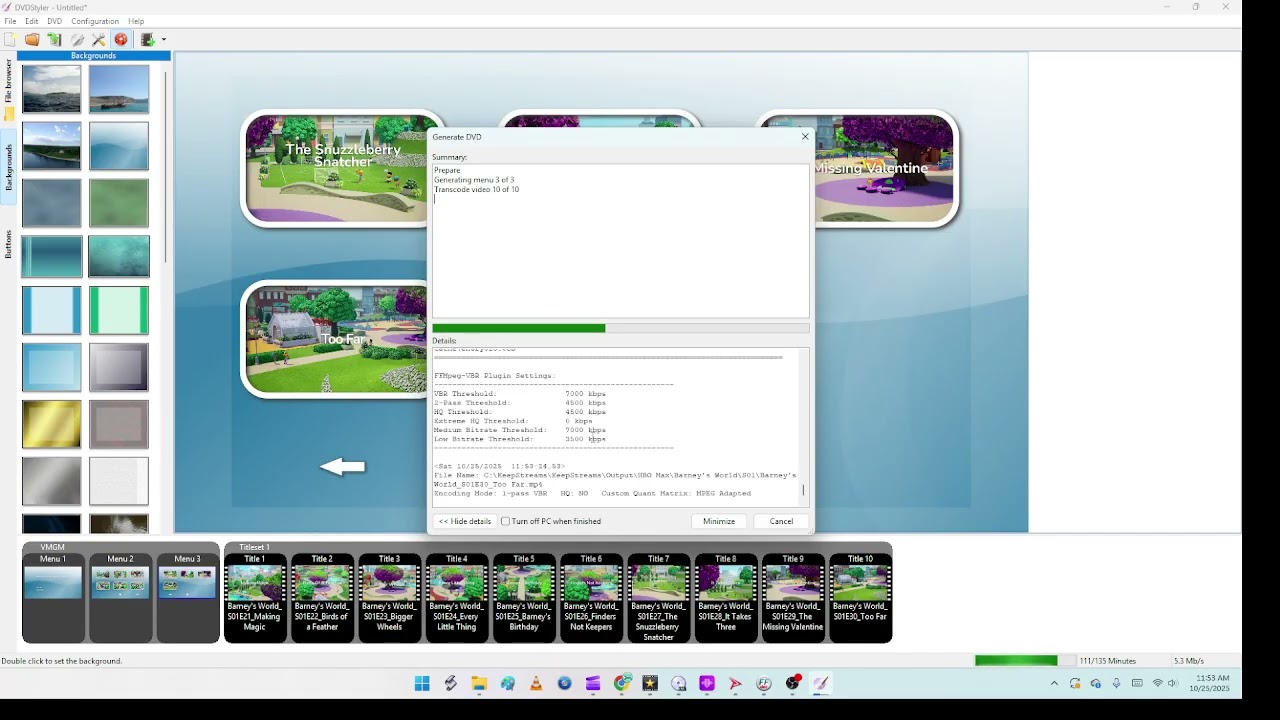Select Title 6 Finders Not Keepers
This screenshot has height=720, width=1280.
tap(591, 597)
